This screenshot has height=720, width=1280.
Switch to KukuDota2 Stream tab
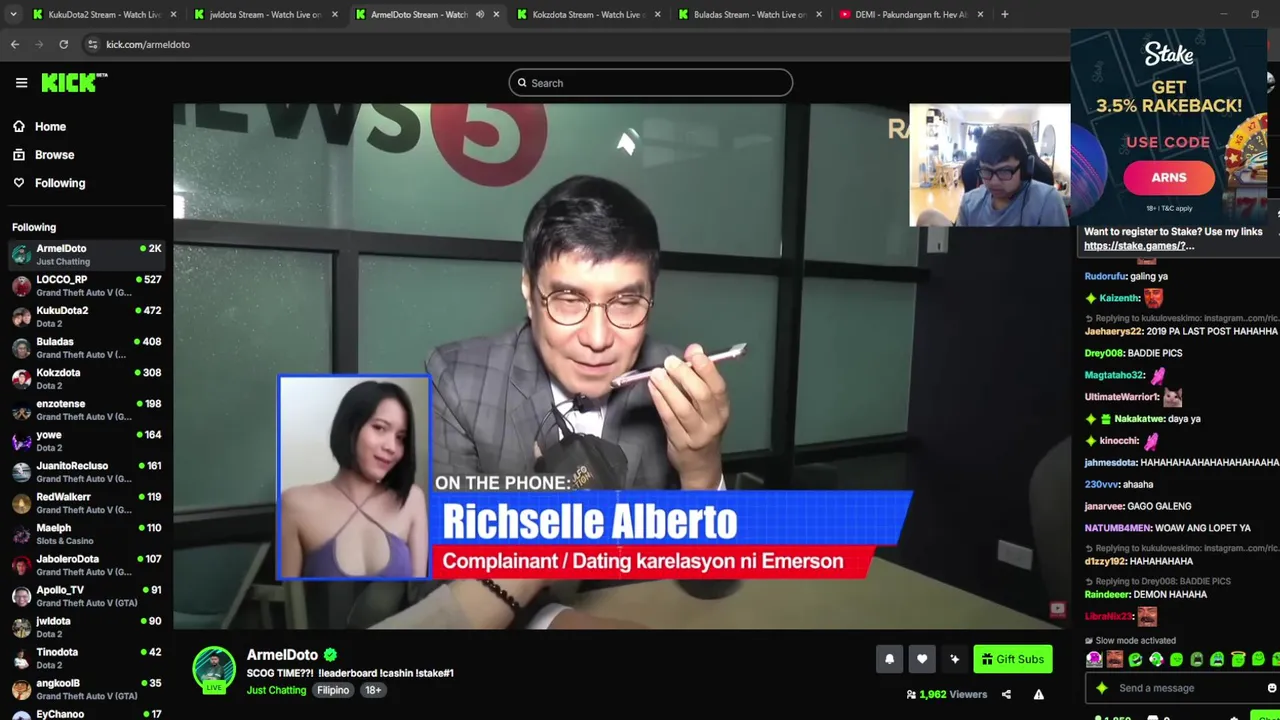[x=104, y=14]
